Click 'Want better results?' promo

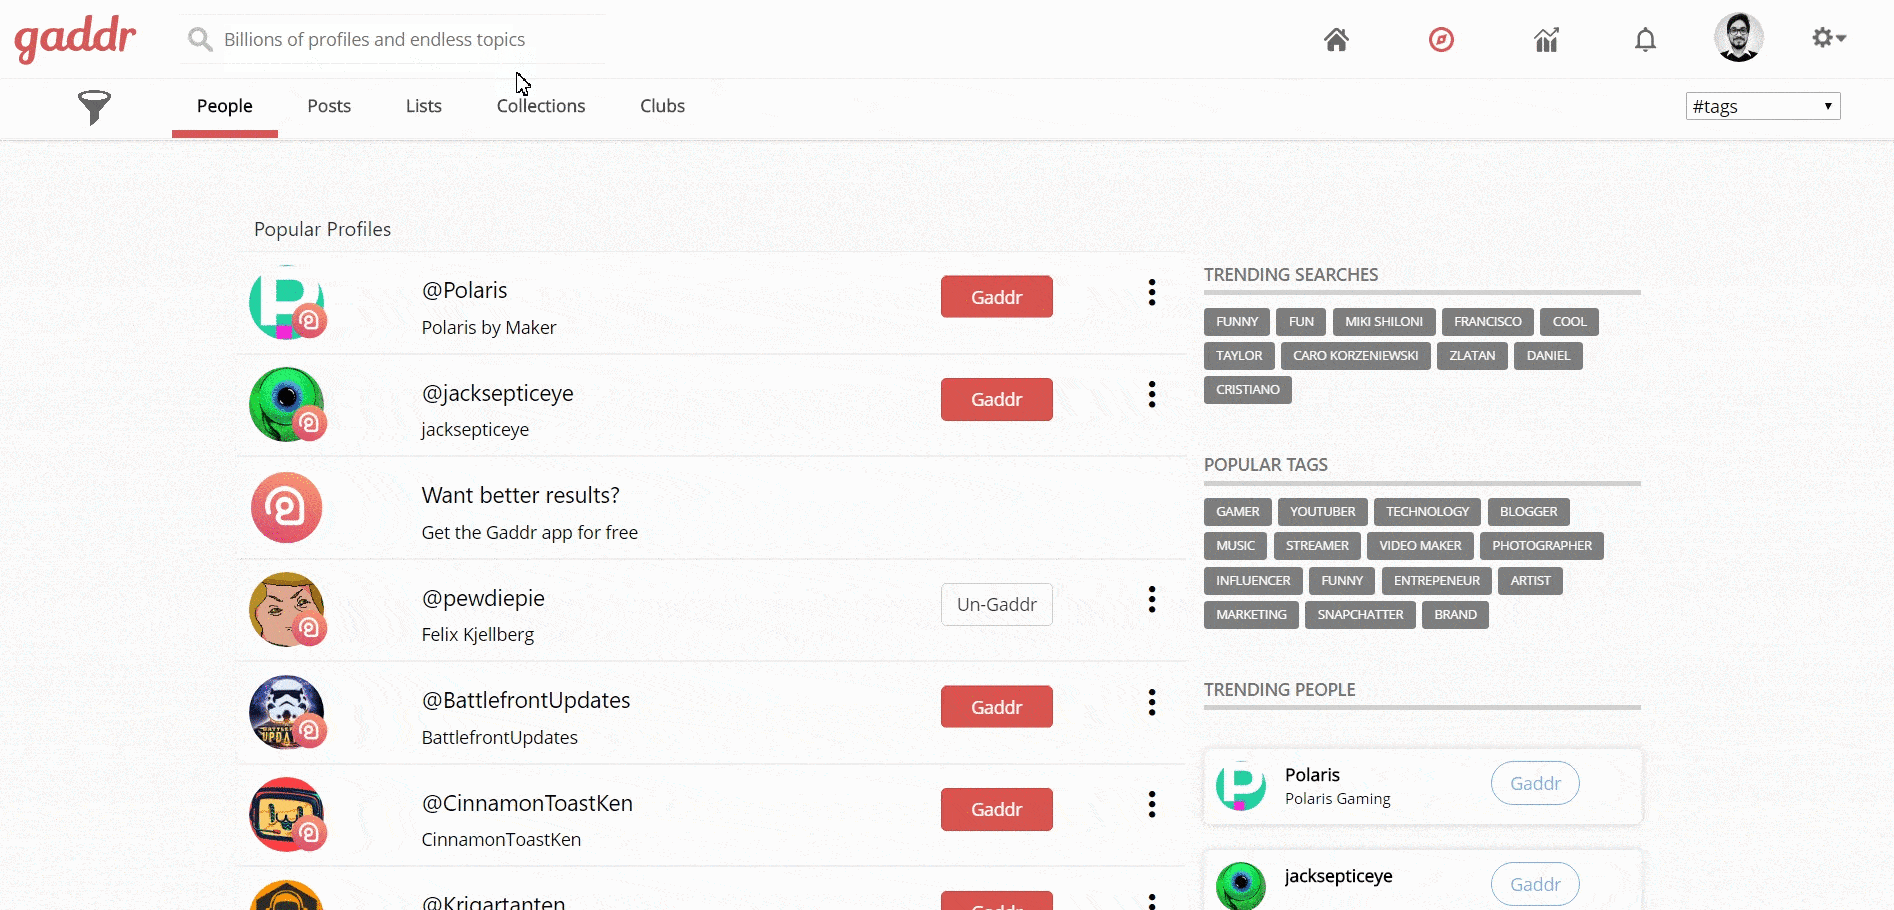[520, 495]
